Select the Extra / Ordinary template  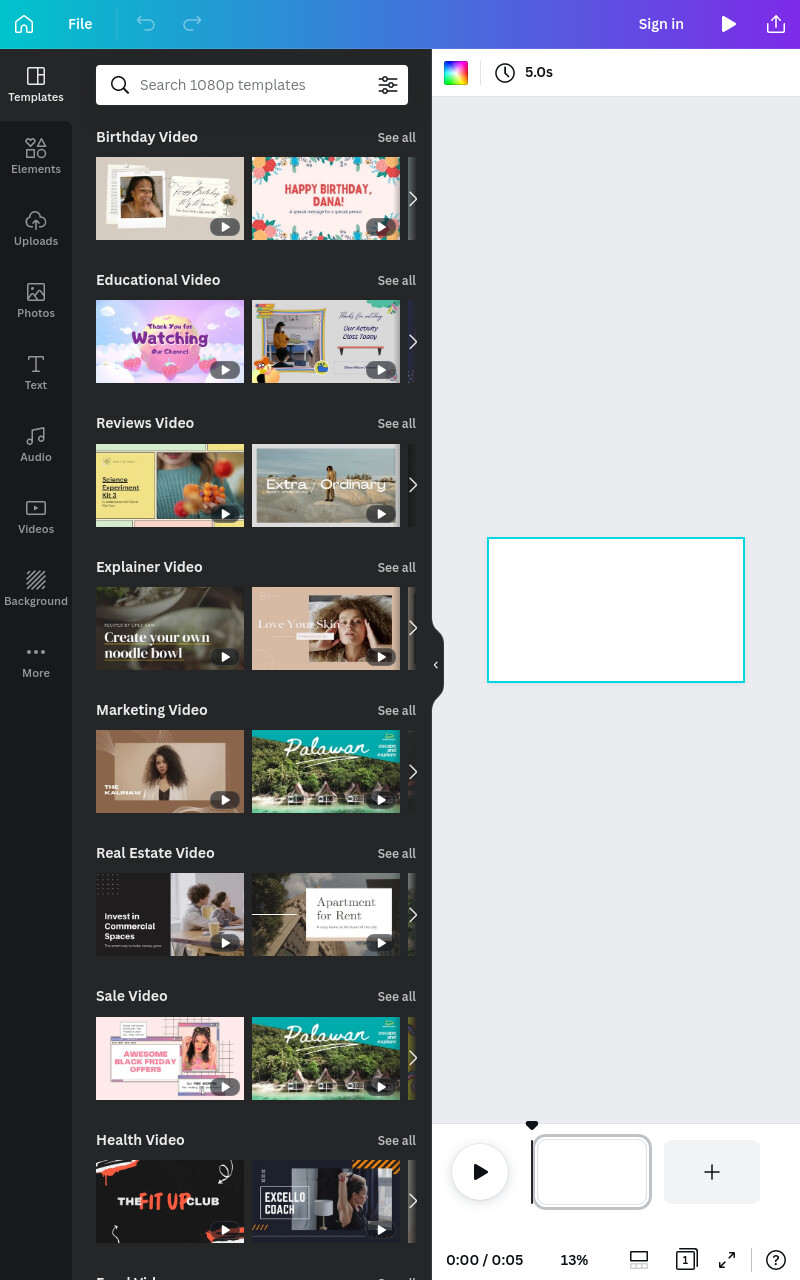click(326, 485)
